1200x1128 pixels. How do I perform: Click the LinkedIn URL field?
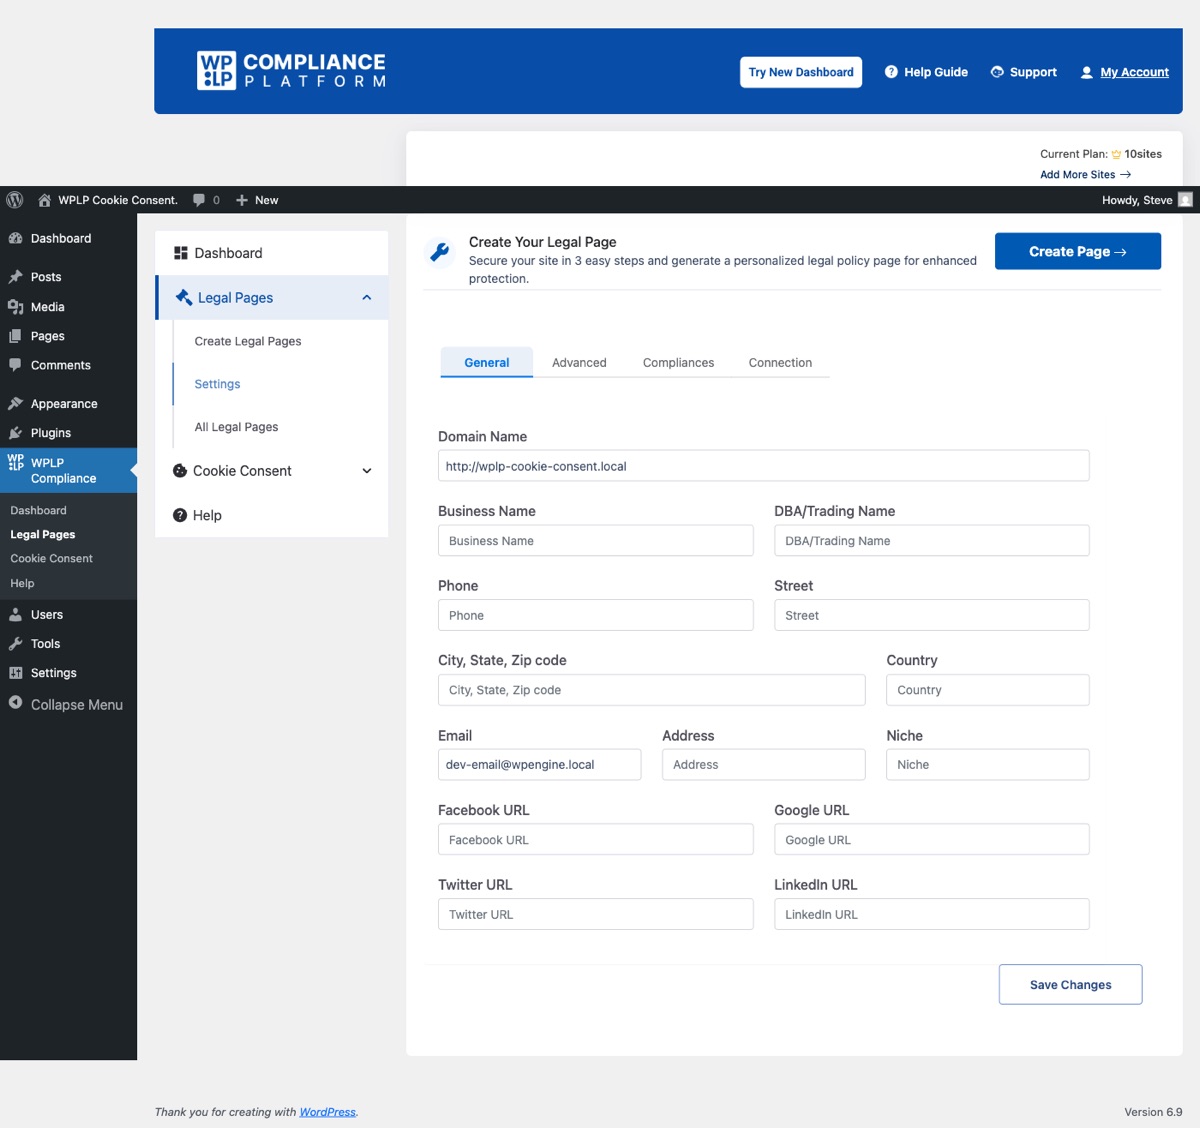coord(931,914)
